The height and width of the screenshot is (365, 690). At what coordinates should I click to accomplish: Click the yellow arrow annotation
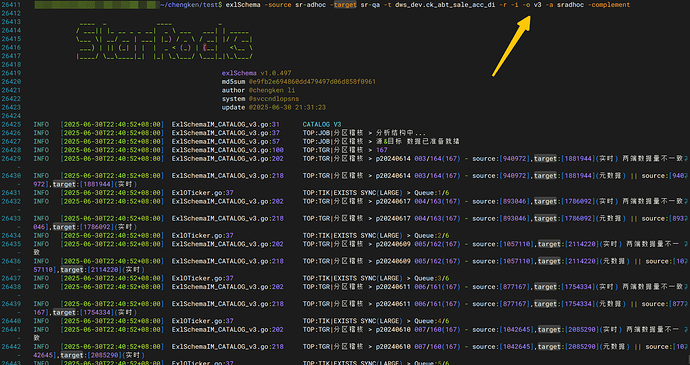tap(512, 46)
